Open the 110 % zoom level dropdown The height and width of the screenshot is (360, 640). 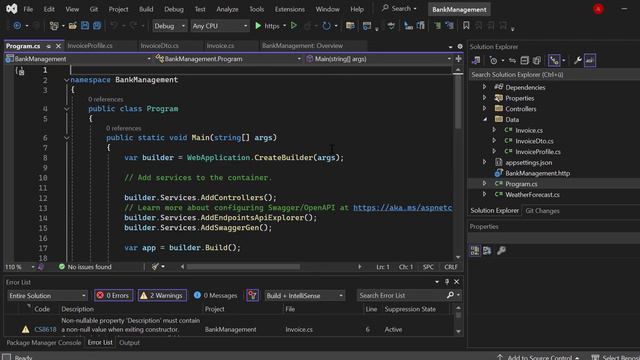[20, 267]
